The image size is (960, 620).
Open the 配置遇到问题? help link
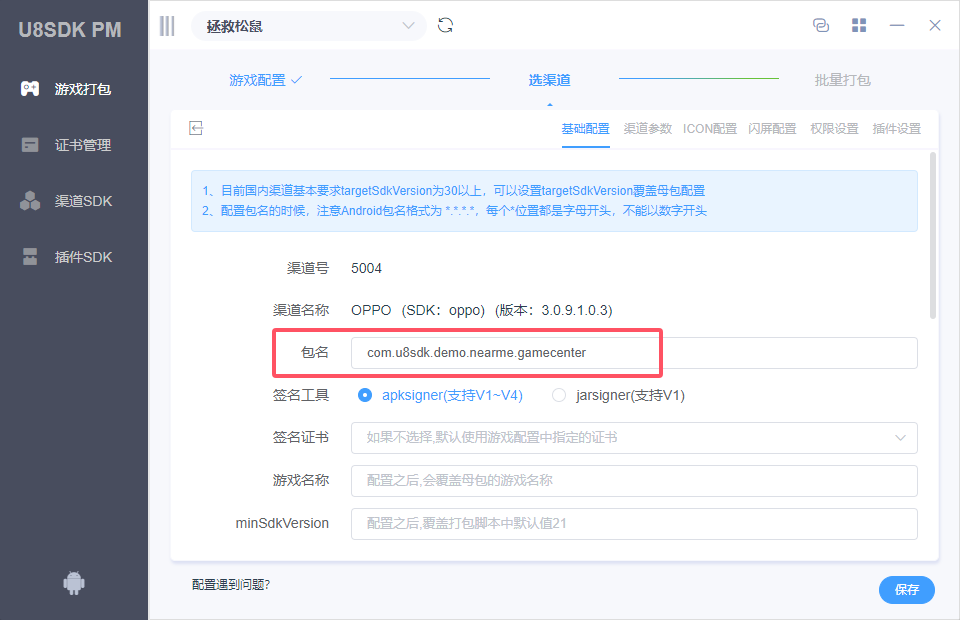[x=231, y=585]
